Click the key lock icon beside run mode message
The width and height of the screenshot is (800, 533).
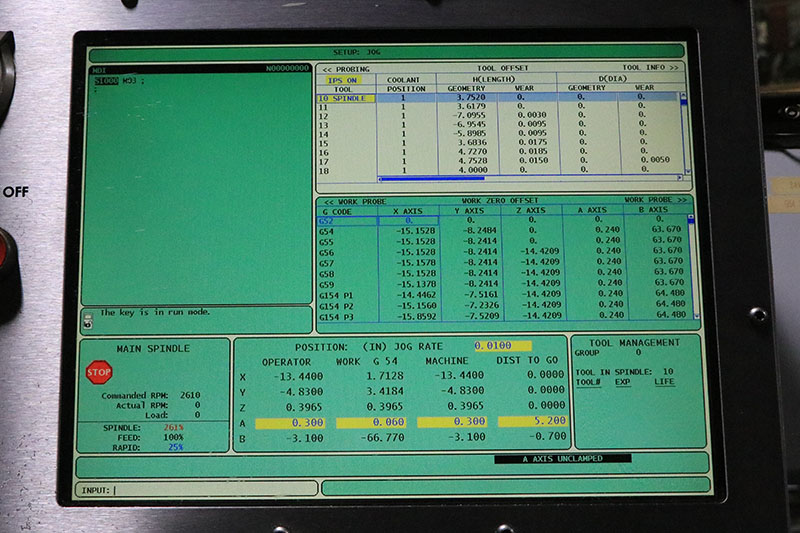click(88, 321)
